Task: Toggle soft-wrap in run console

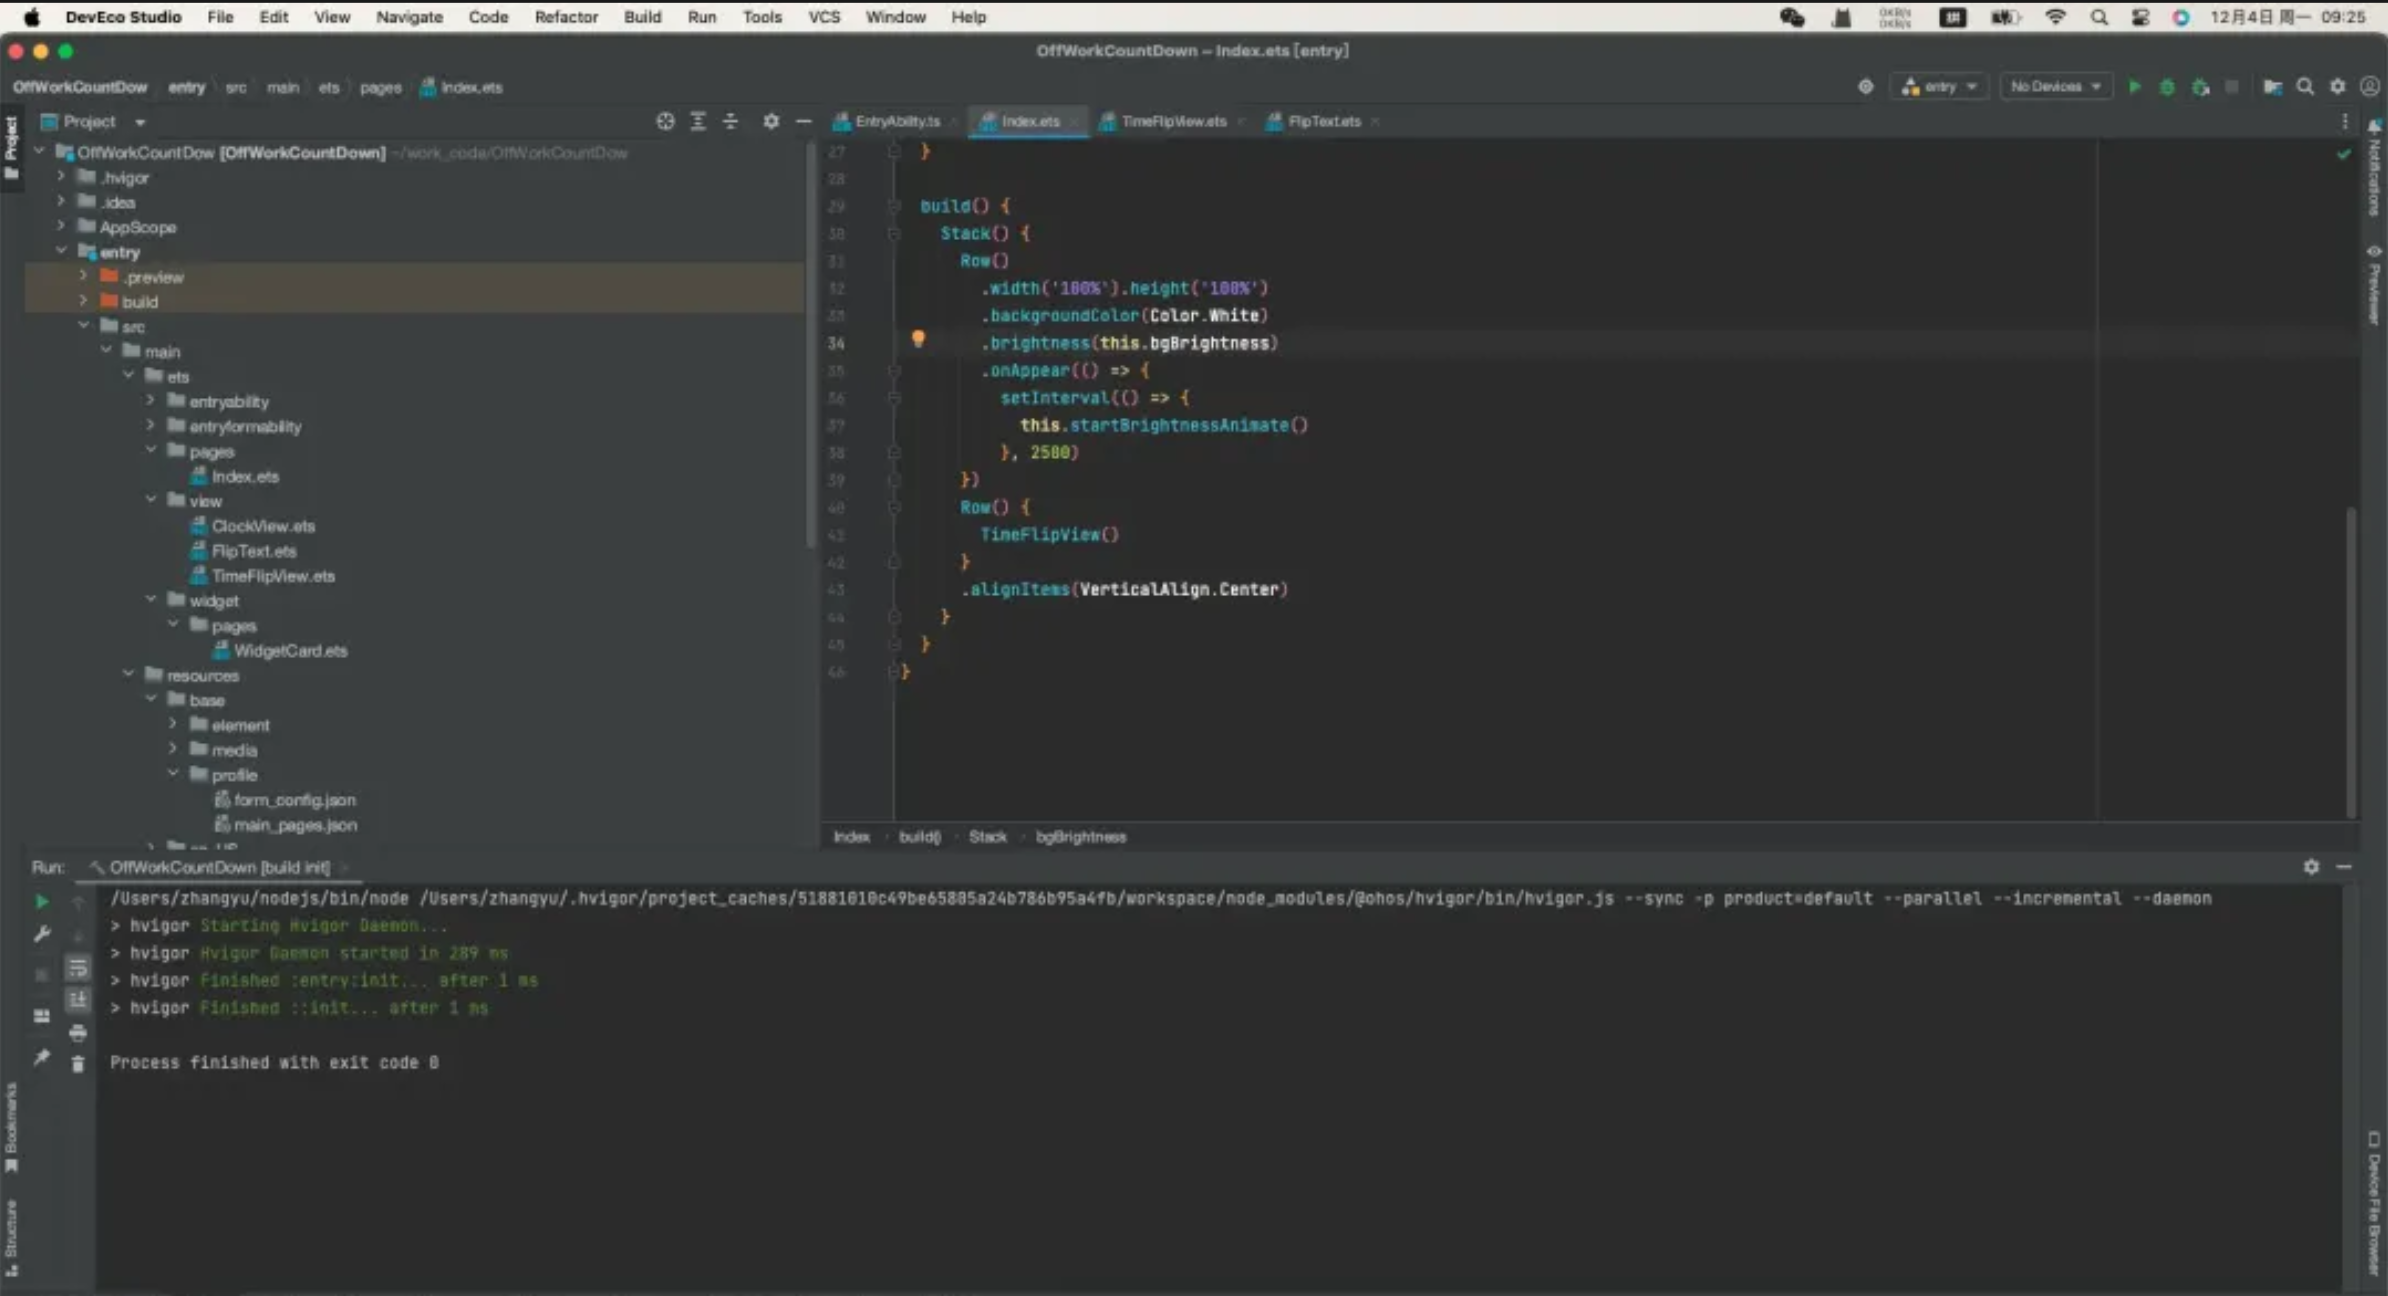Action: [x=78, y=968]
